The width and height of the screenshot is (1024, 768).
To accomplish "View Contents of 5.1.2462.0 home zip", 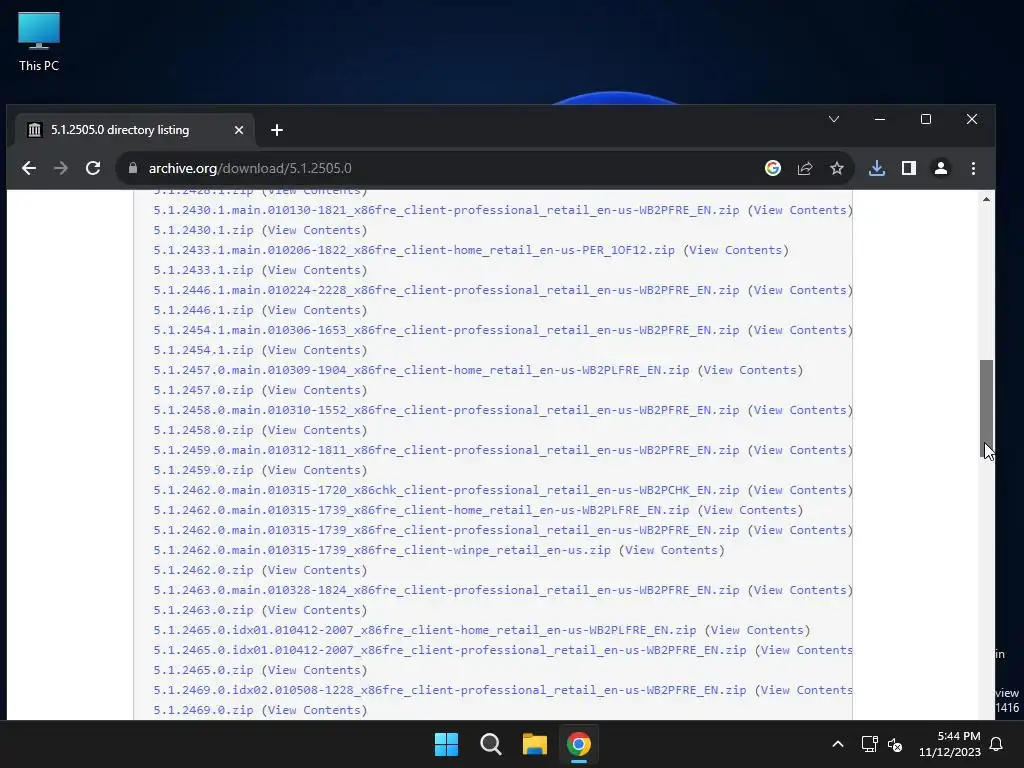I will pos(750,510).
